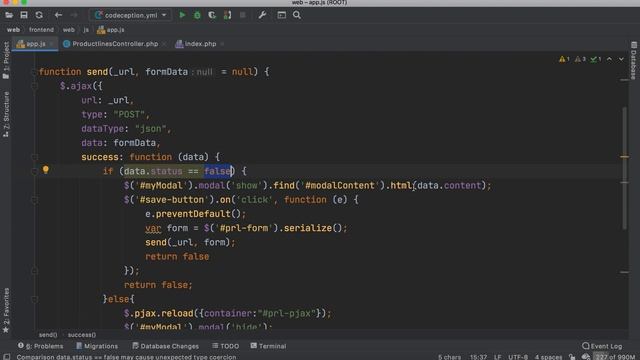Click send() in code breadcrumb
This screenshot has width=640, height=360.
(x=48, y=335)
